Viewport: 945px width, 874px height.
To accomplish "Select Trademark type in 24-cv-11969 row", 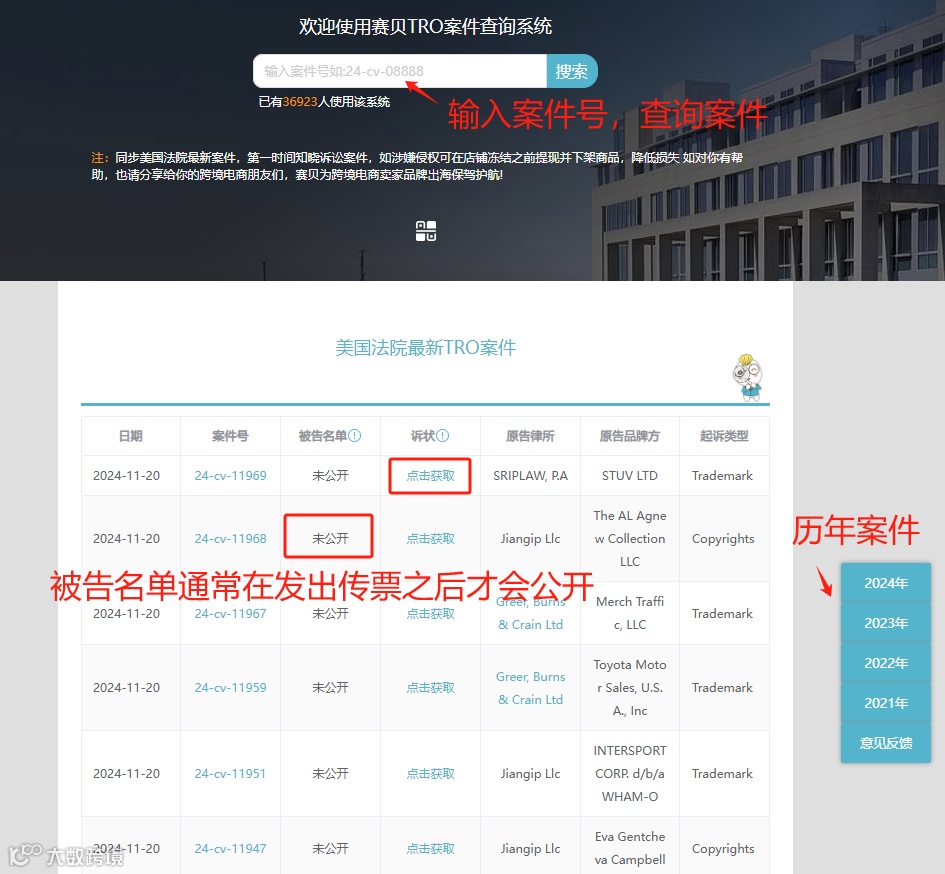I will (x=722, y=476).
